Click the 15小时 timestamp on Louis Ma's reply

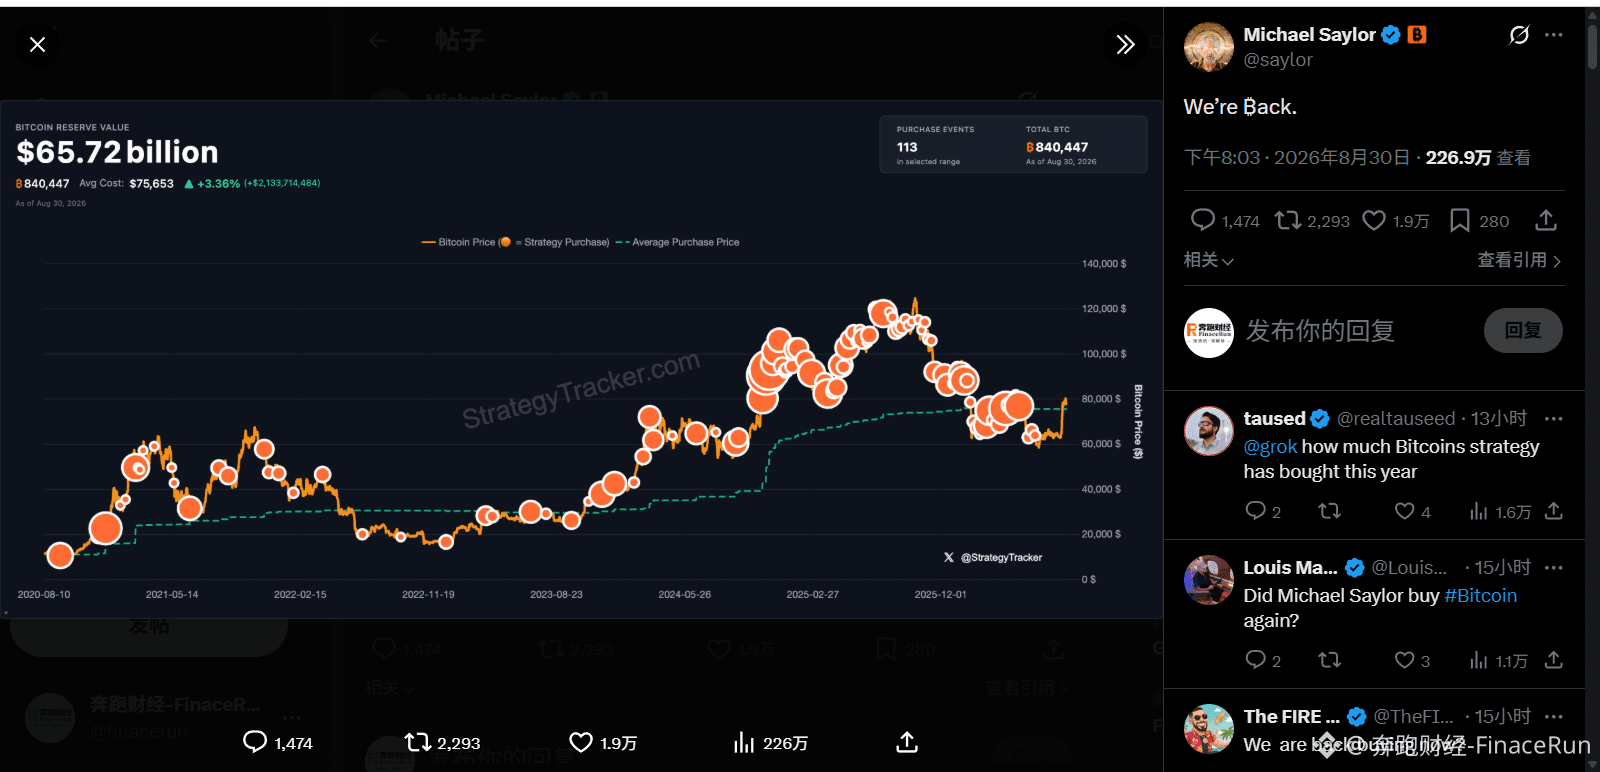(x=1503, y=568)
